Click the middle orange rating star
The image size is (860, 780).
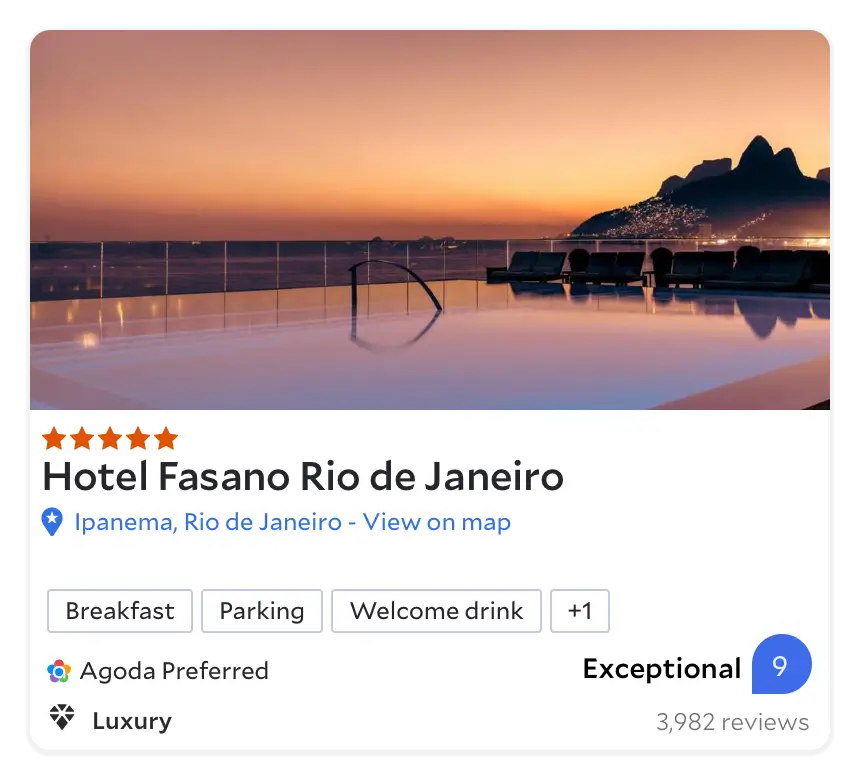[110, 439]
